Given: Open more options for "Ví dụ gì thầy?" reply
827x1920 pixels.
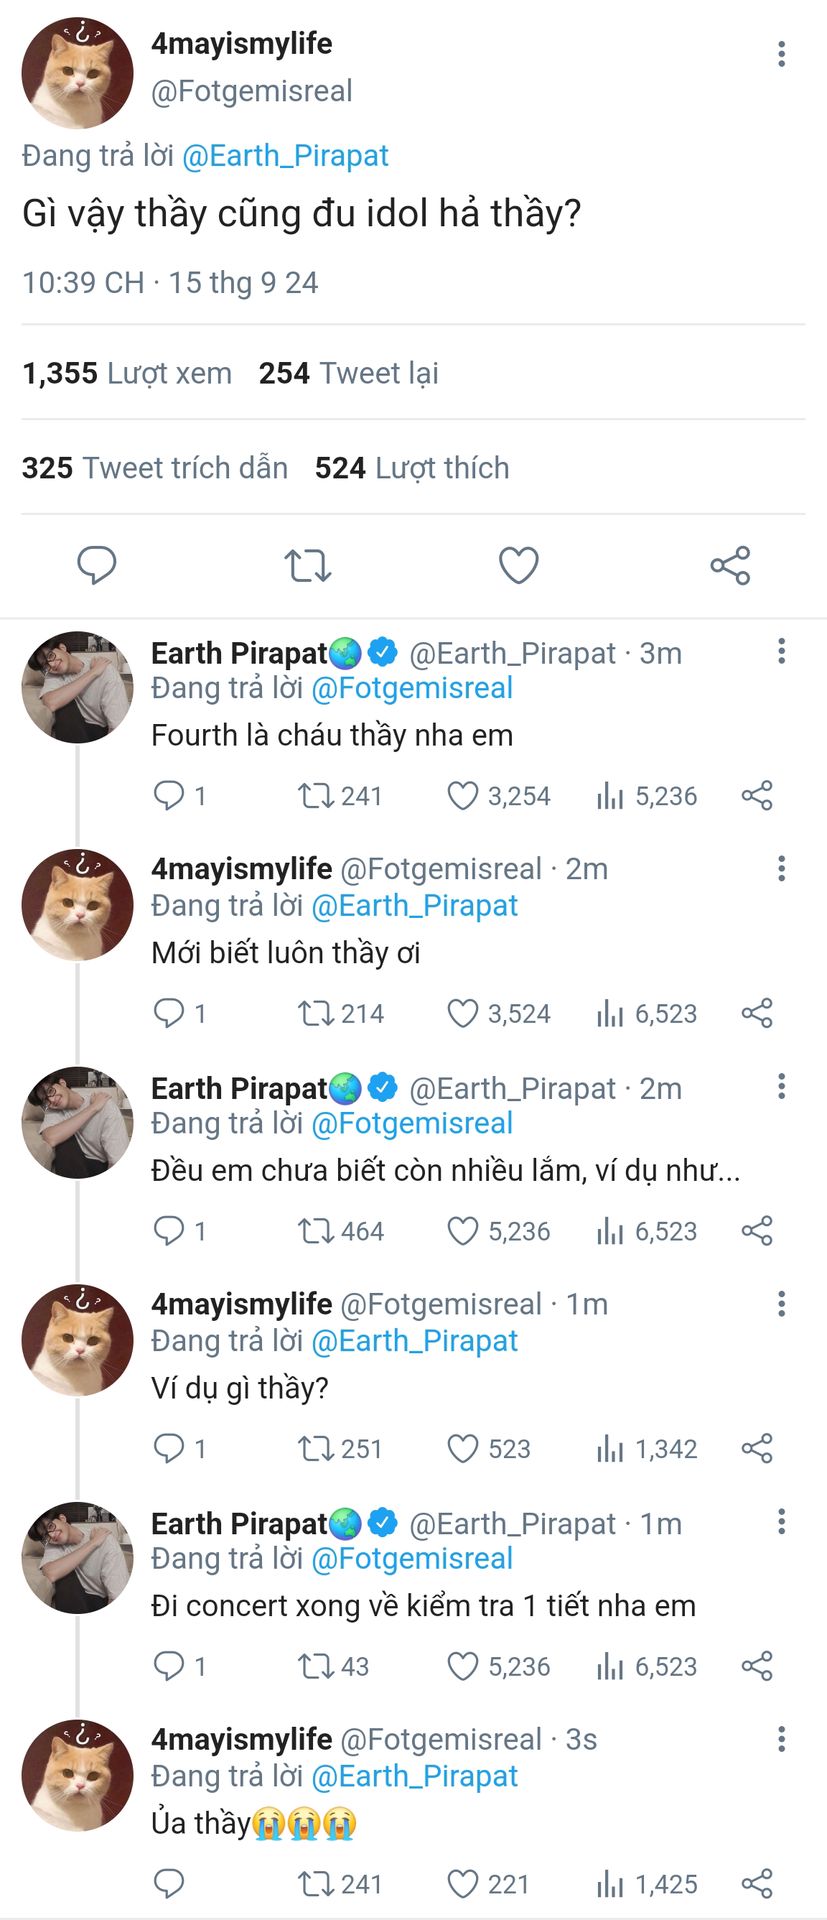Looking at the screenshot, I should [781, 1303].
